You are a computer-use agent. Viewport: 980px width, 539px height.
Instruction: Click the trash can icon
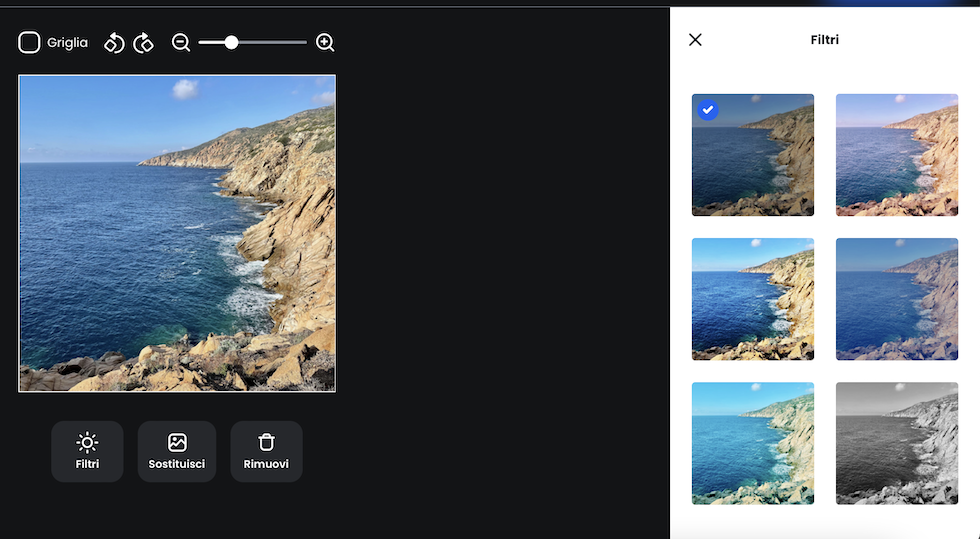click(x=266, y=442)
